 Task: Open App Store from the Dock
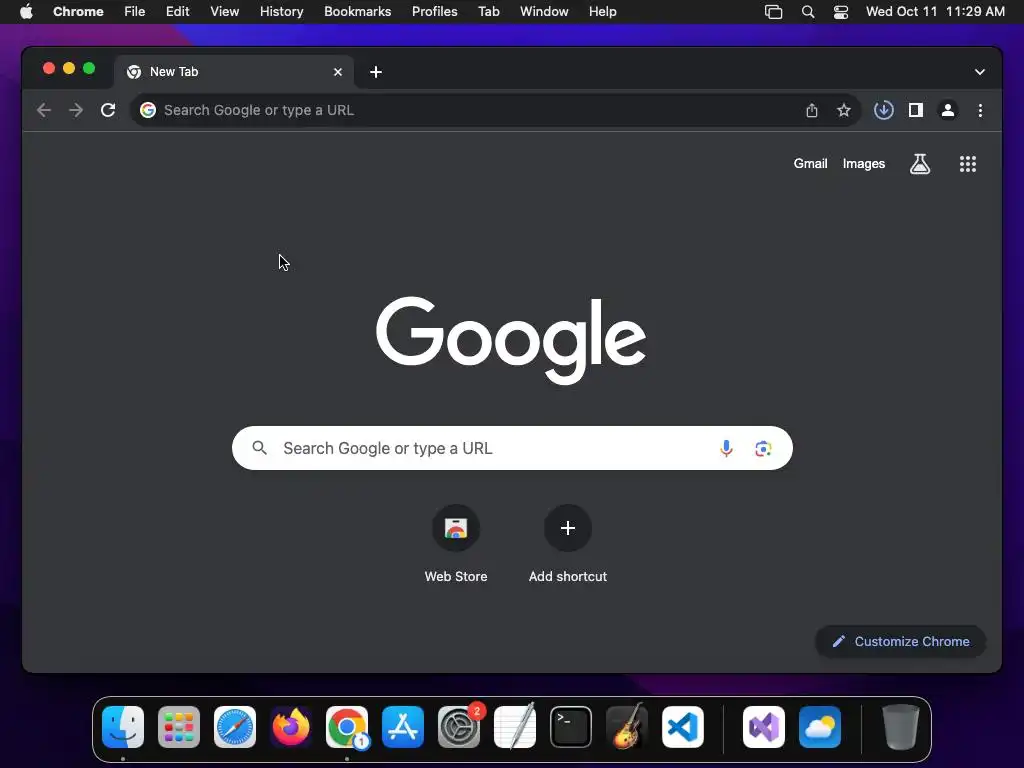403,727
